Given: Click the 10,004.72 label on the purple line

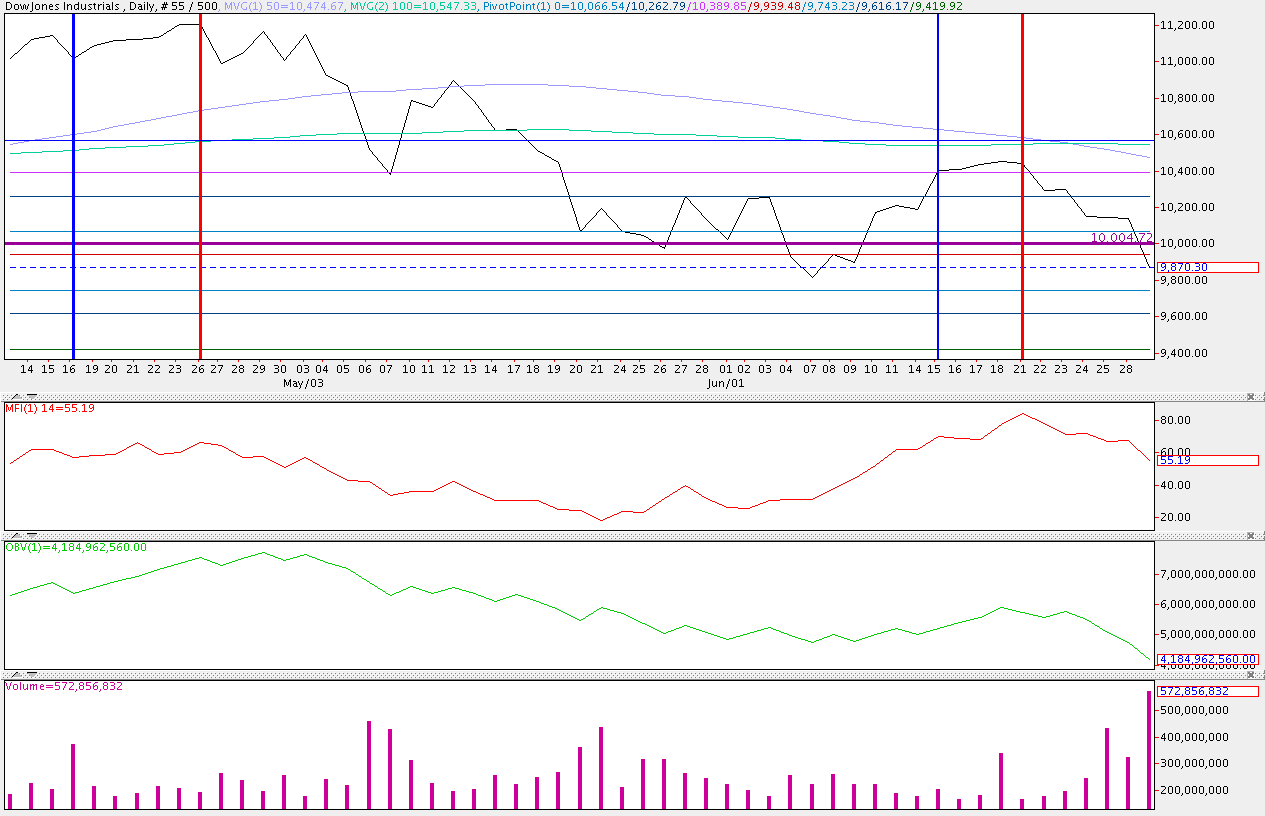Looking at the screenshot, I should click(x=1121, y=237).
